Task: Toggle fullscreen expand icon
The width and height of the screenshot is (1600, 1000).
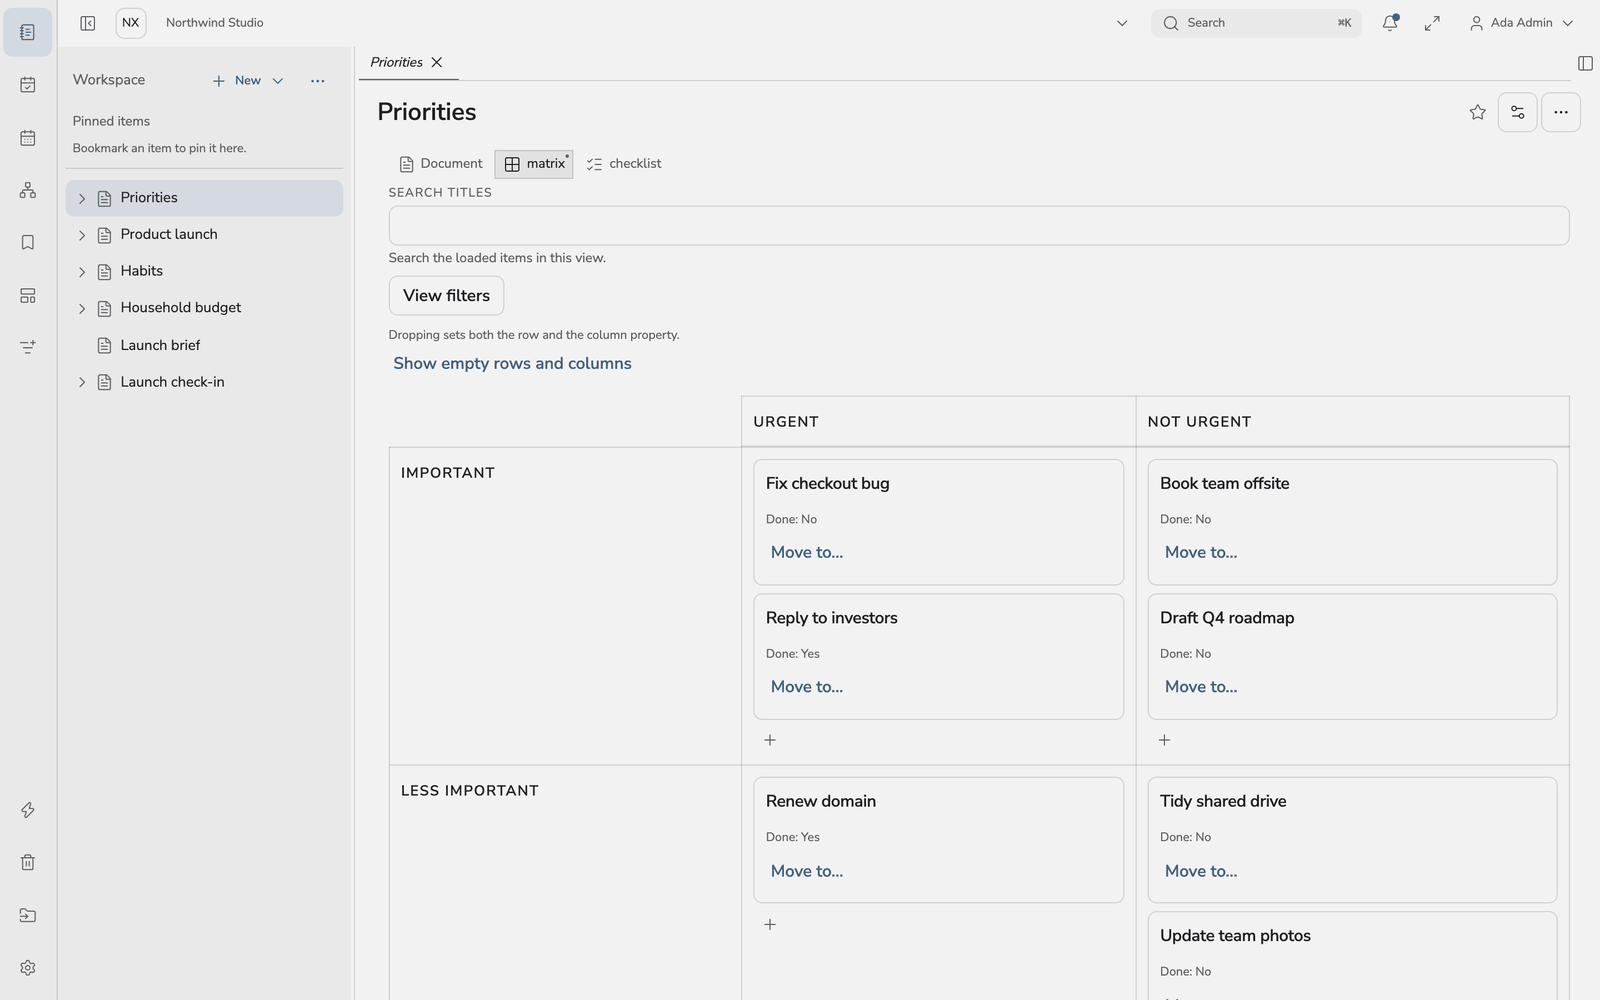Action: pos(1432,23)
